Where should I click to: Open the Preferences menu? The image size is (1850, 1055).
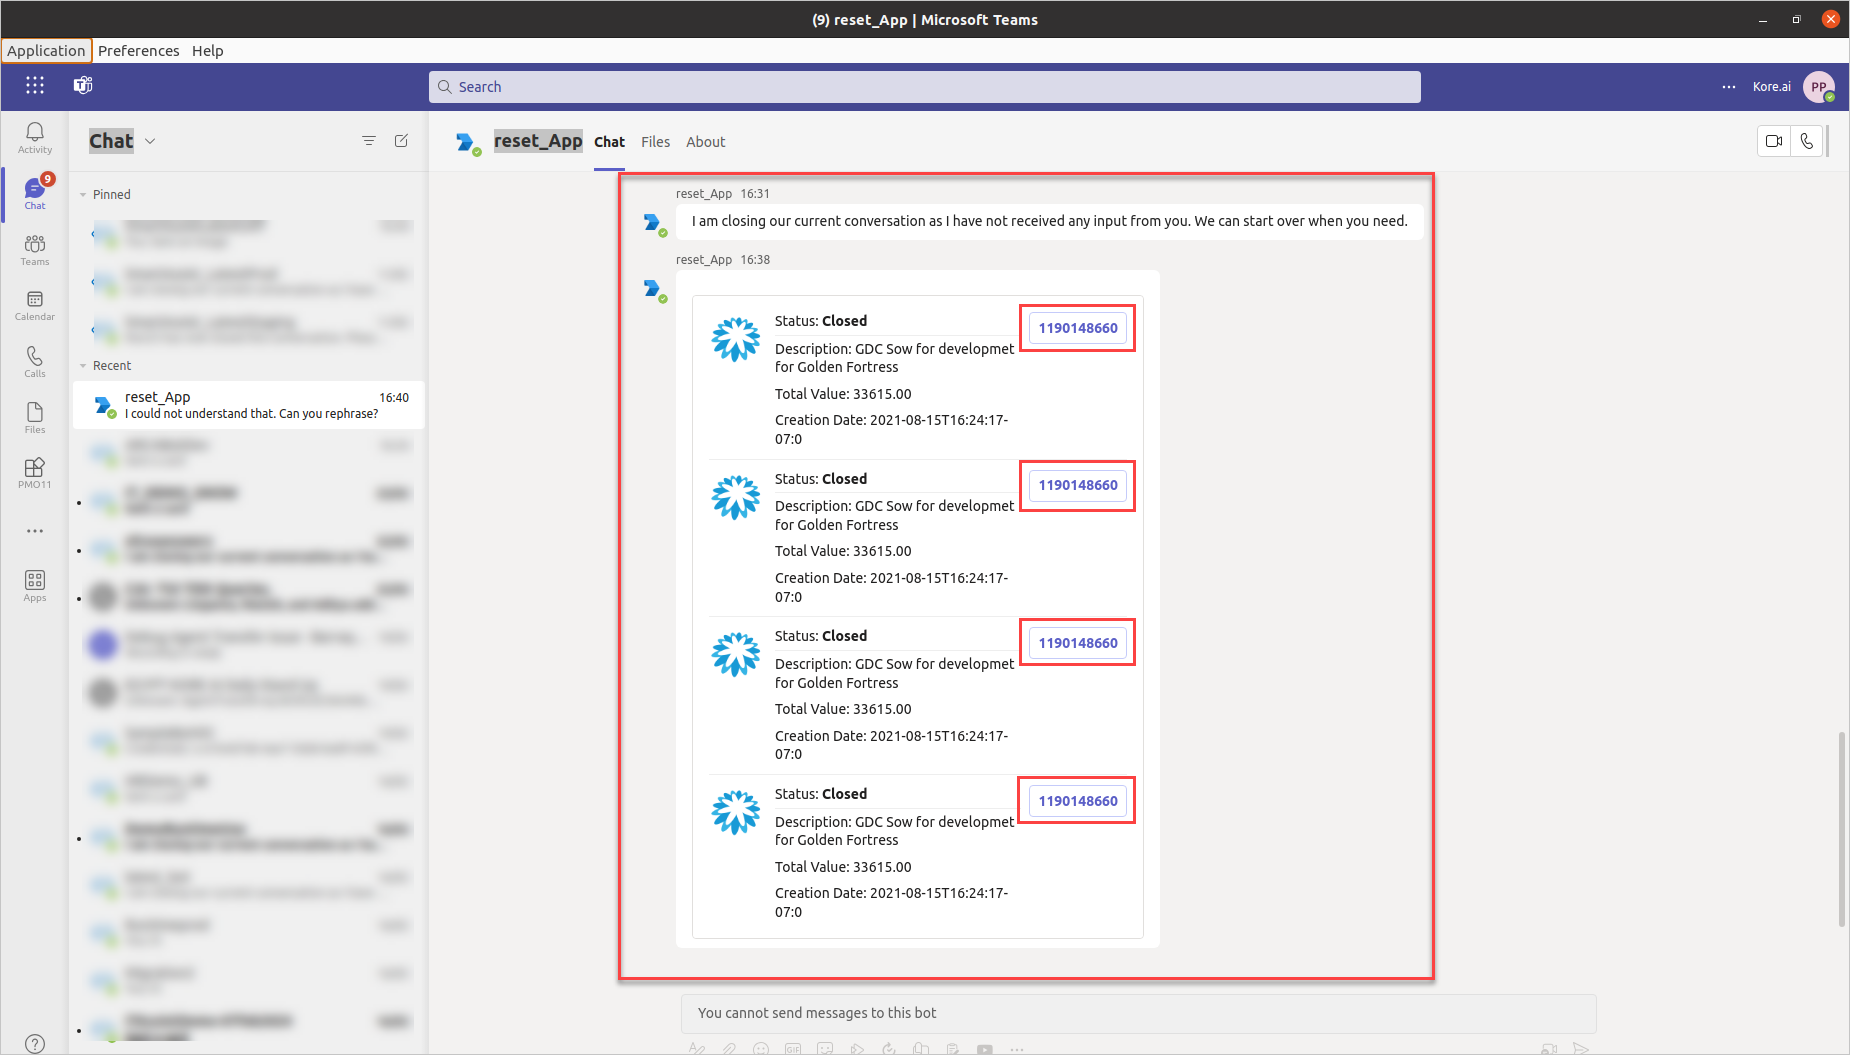[138, 51]
